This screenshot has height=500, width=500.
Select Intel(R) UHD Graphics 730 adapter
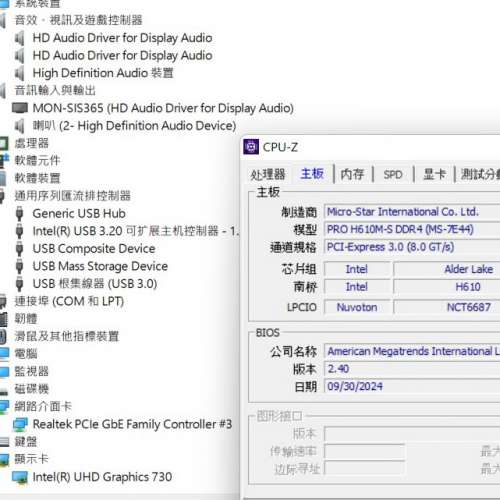click(102, 477)
